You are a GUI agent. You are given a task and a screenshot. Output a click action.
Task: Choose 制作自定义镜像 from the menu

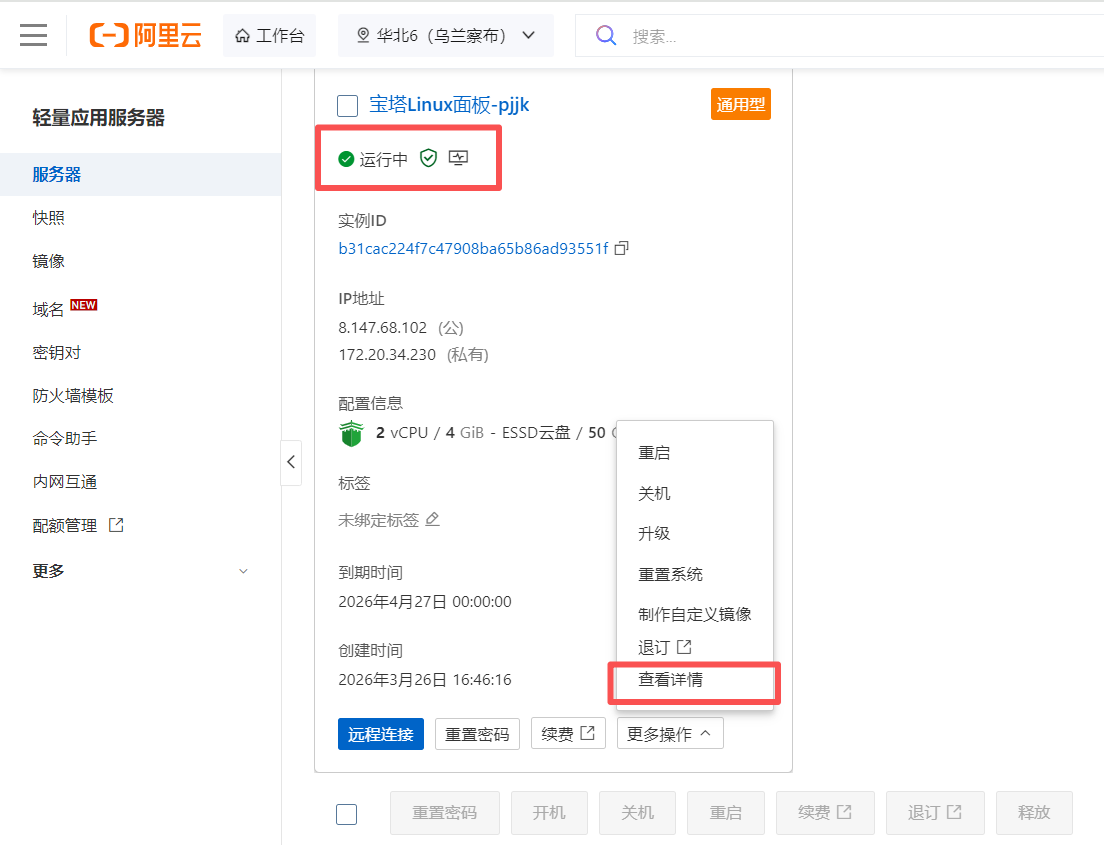[695, 614]
